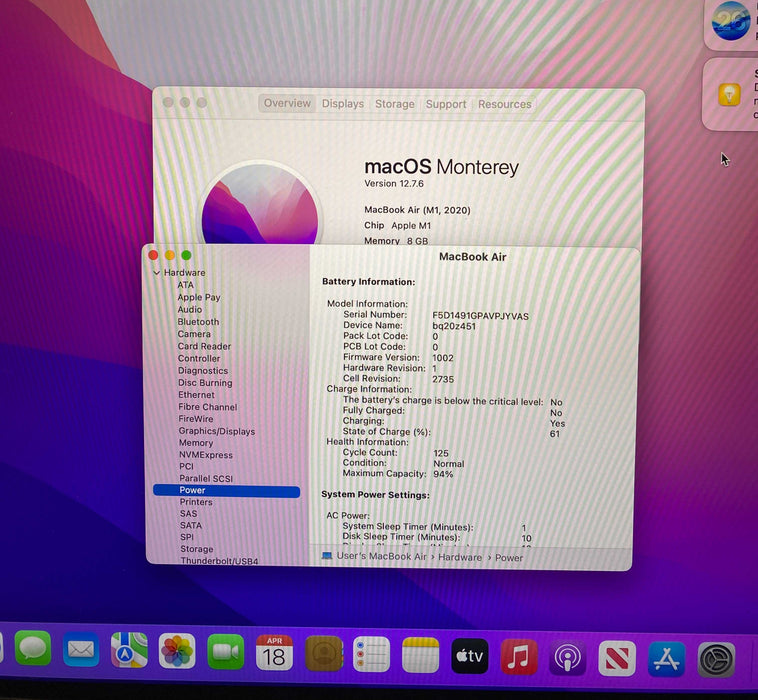This screenshot has width=758, height=700.
Task: Minimize System Information with the yellow button
Action: (170, 255)
